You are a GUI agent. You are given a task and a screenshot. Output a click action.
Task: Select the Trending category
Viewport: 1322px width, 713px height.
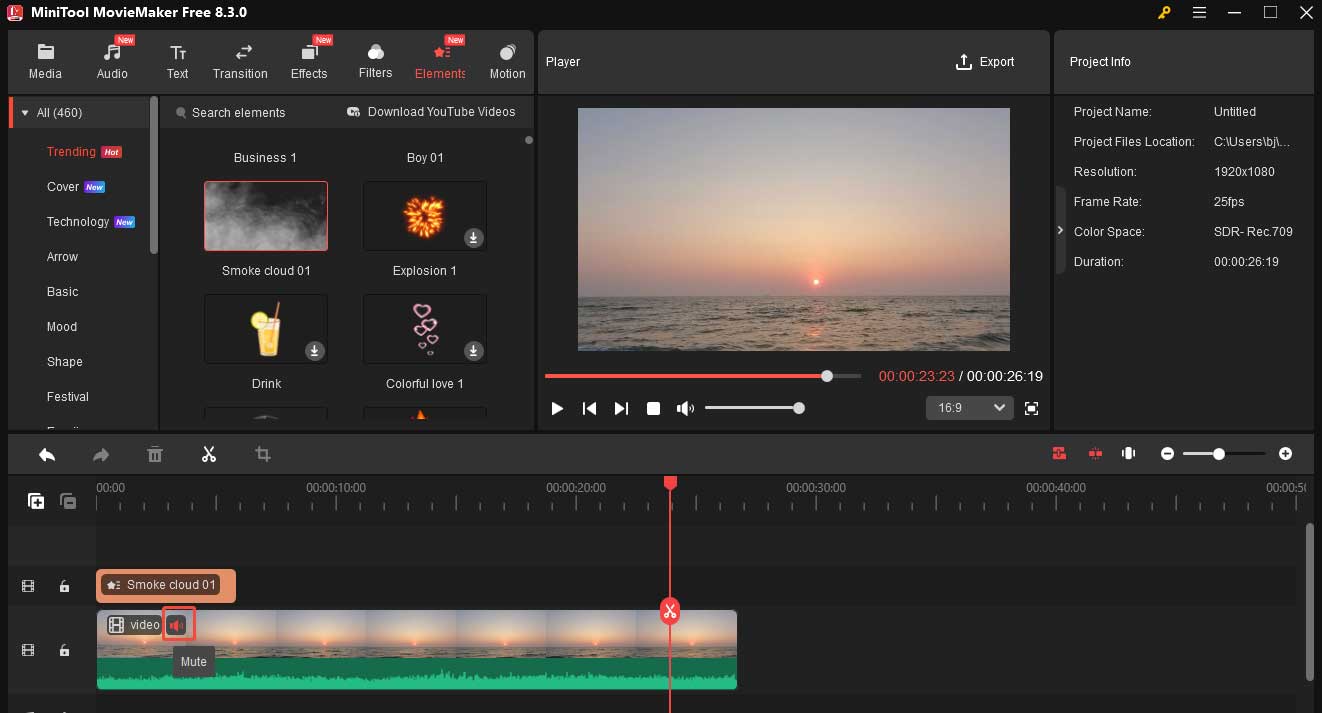coord(71,152)
